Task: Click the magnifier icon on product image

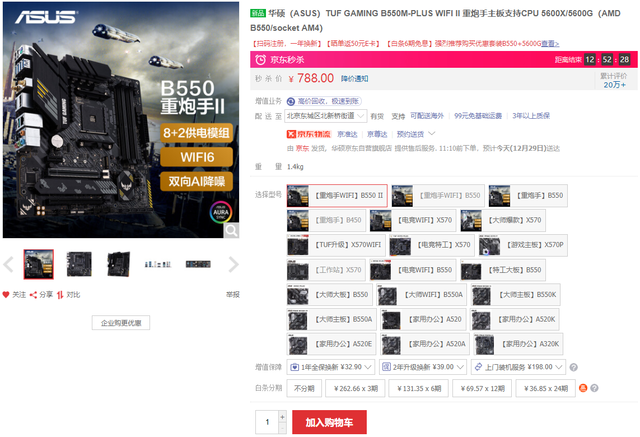Action: [x=231, y=231]
